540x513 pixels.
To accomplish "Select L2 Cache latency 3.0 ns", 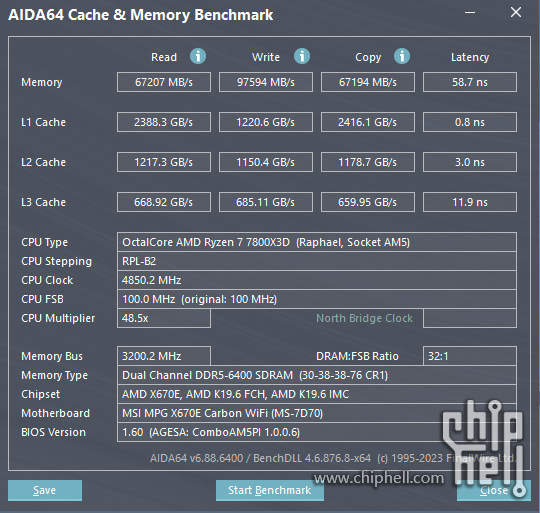I will coord(470,162).
